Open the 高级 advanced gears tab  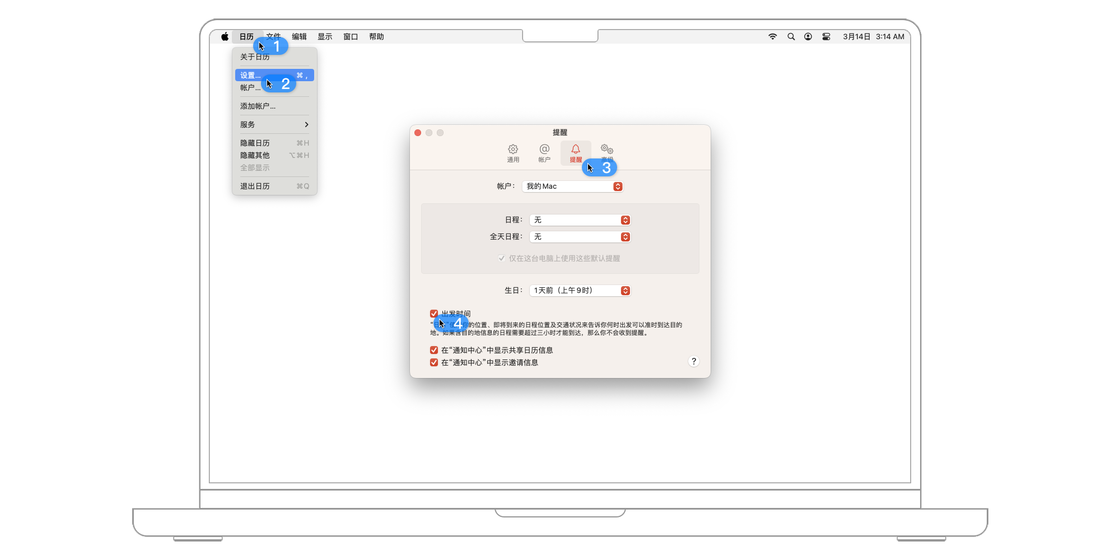[607, 153]
